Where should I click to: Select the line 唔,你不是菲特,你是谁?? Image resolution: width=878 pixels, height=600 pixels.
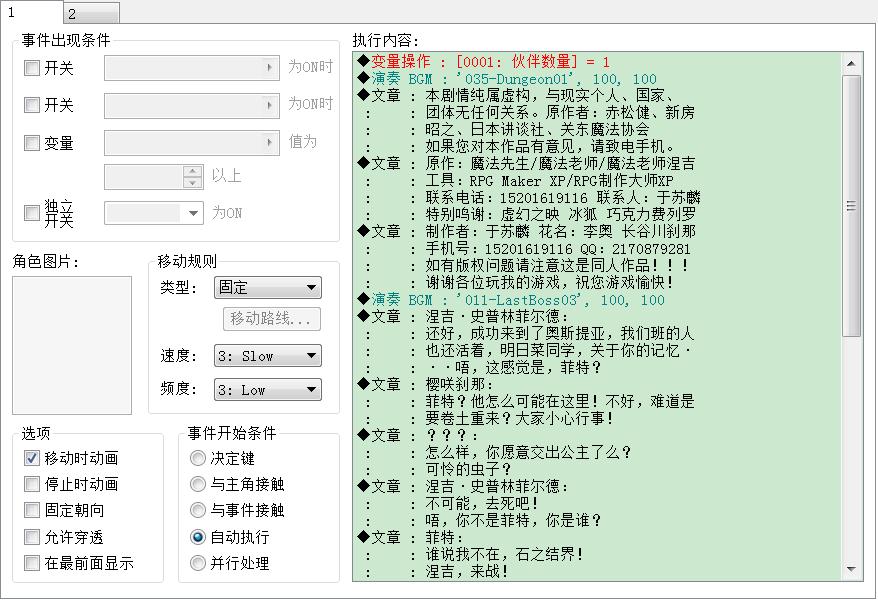click(x=597, y=520)
